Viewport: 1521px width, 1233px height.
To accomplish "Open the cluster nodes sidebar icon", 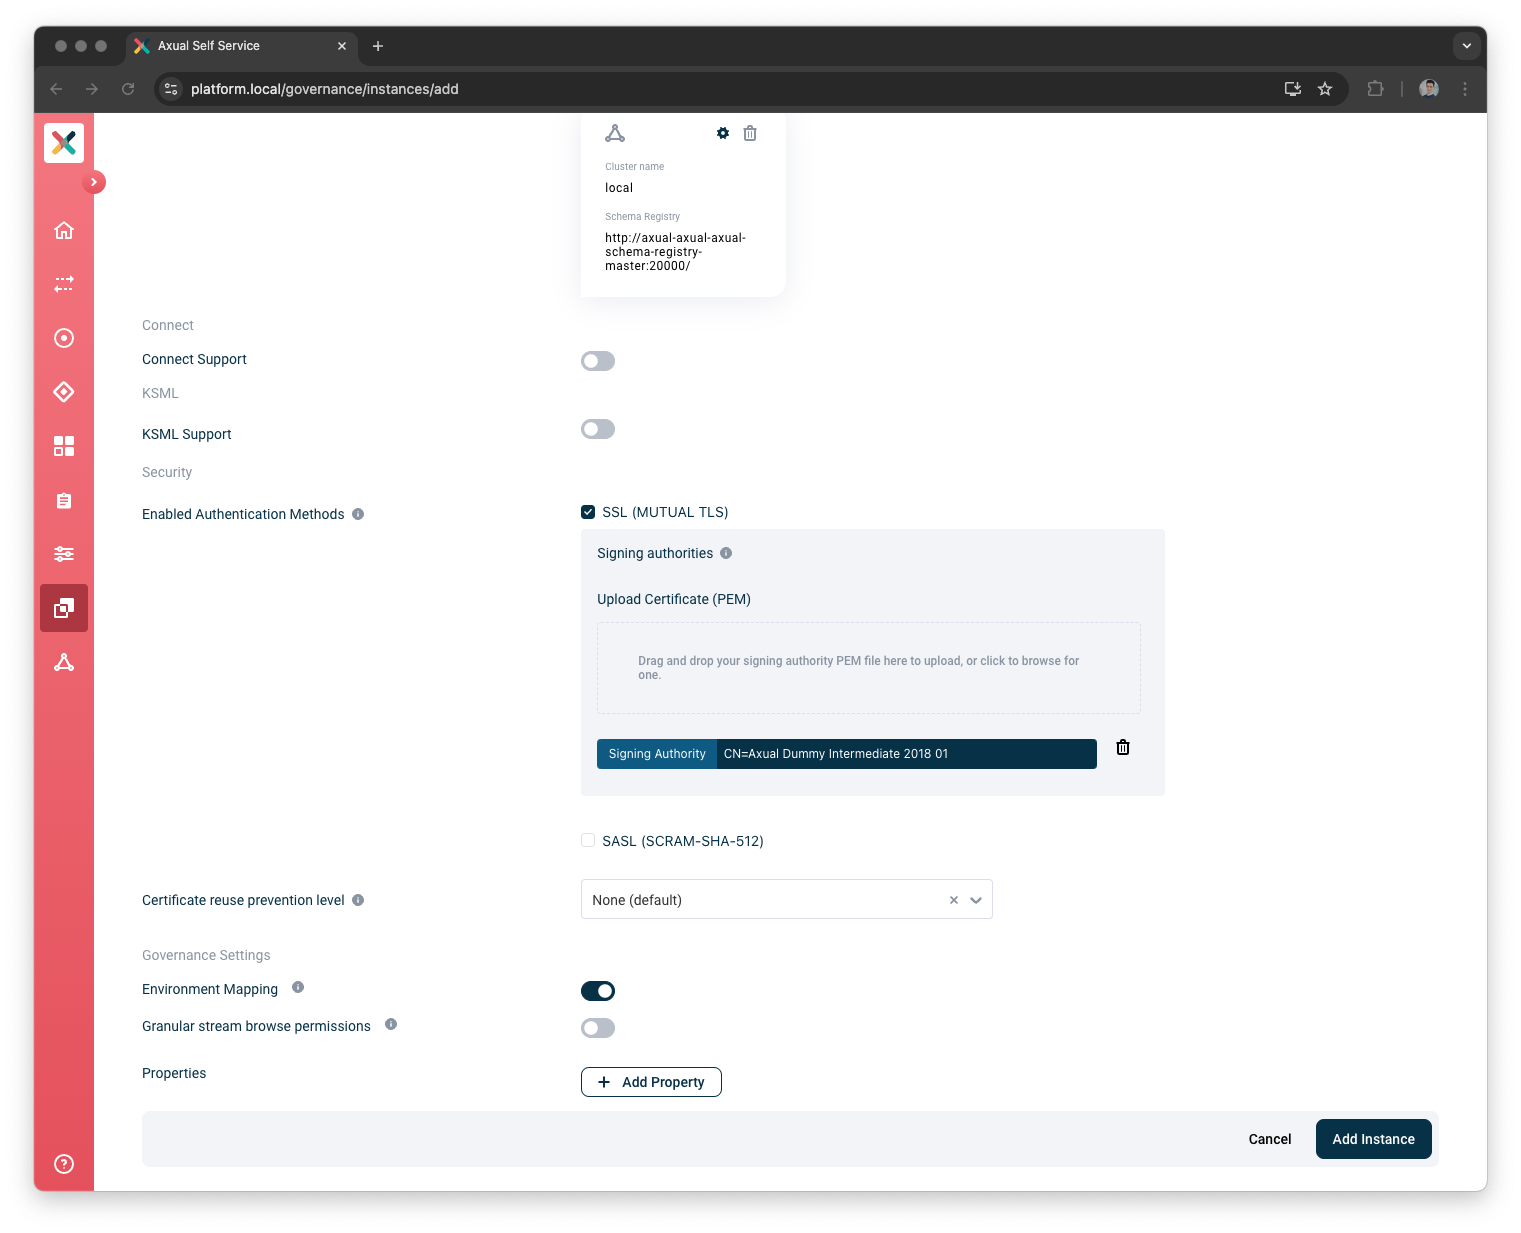I will pyautogui.click(x=64, y=662).
